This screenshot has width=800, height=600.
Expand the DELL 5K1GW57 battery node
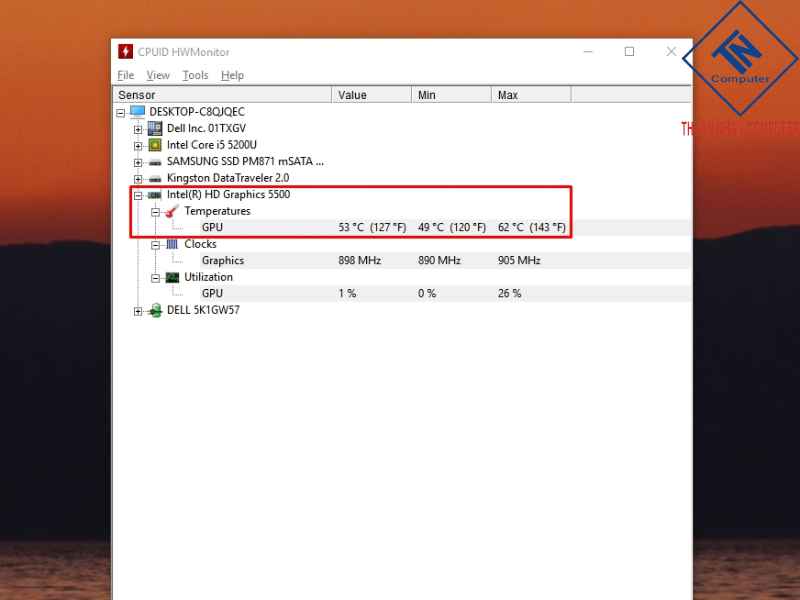[x=138, y=311]
